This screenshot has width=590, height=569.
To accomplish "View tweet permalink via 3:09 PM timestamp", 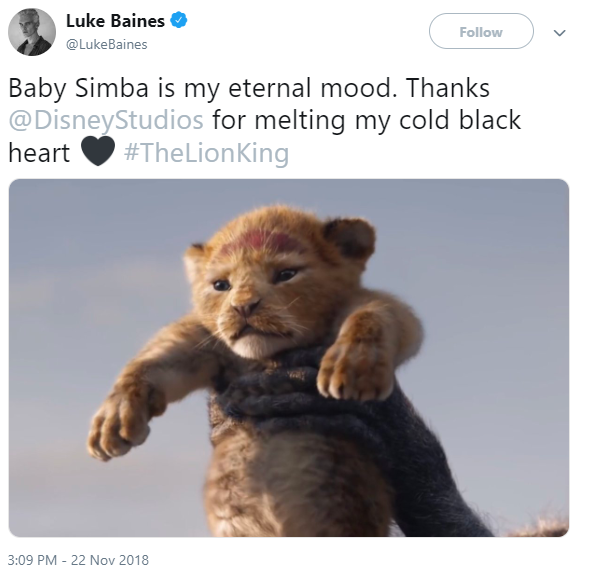I will click(32, 560).
